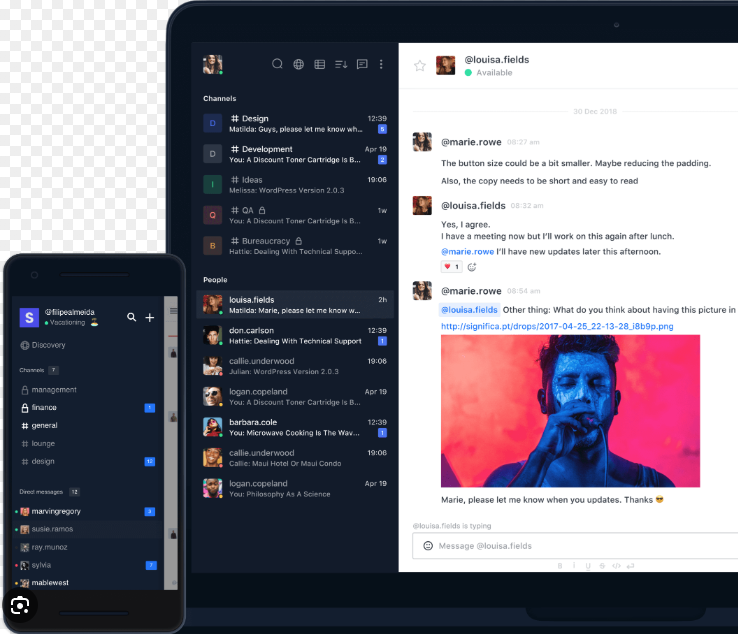Open search in the laptop sidebar
Viewport: 738px width, 634px height.
[277, 64]
